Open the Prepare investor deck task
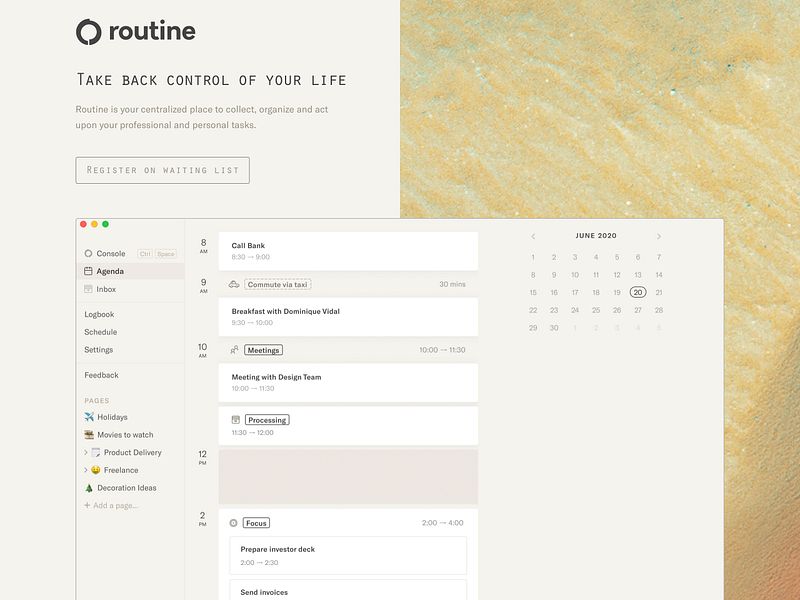The width and height of the screenshot is (800, 600). click(x=348, y=555)
